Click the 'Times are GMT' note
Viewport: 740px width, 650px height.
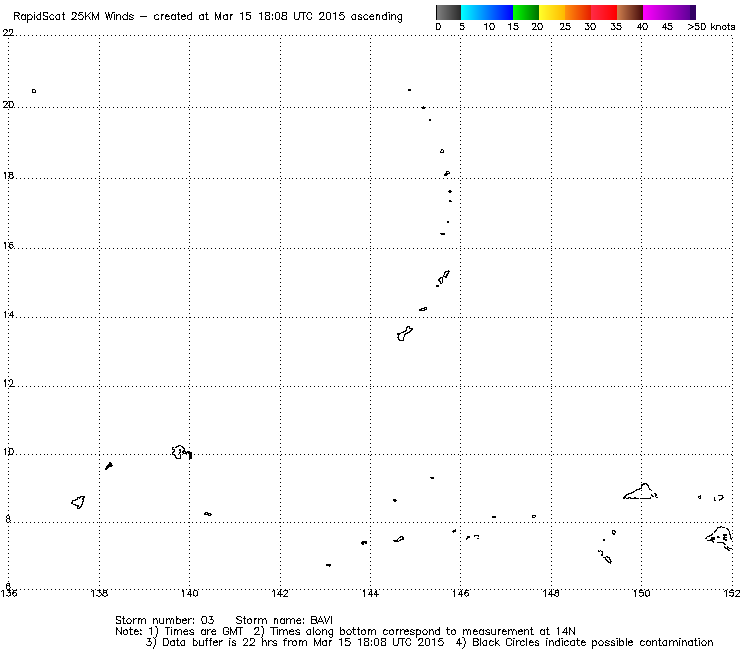pos(203,631)
